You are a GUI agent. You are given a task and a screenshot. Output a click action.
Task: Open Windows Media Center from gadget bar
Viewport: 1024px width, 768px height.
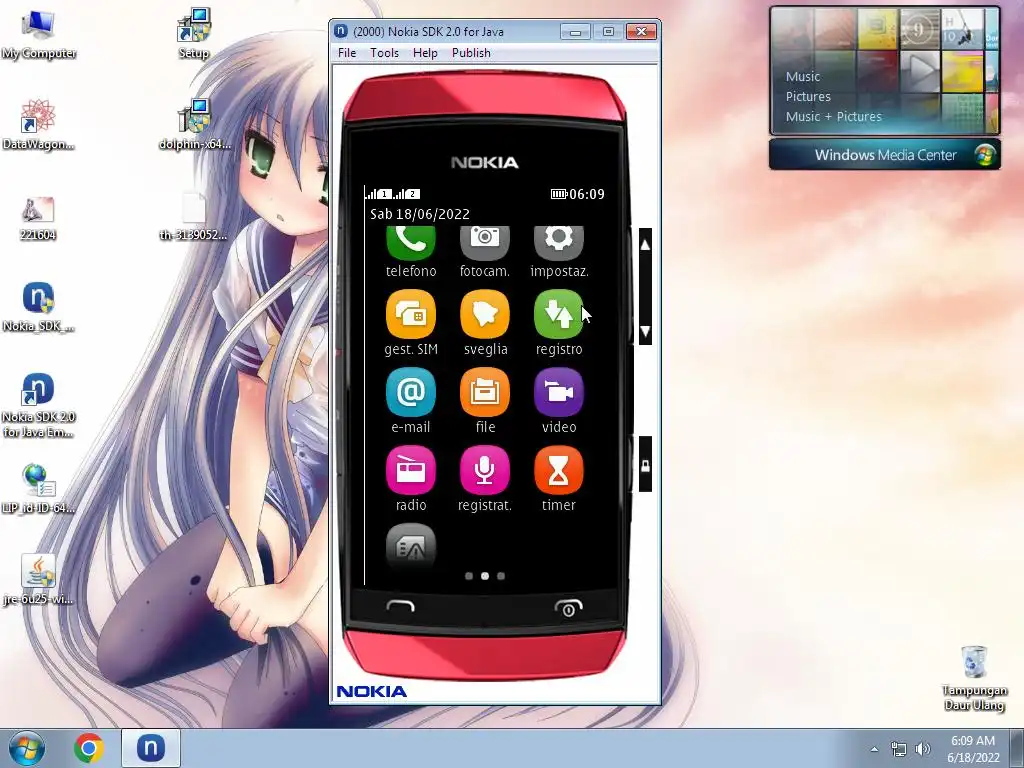(885, 155)
